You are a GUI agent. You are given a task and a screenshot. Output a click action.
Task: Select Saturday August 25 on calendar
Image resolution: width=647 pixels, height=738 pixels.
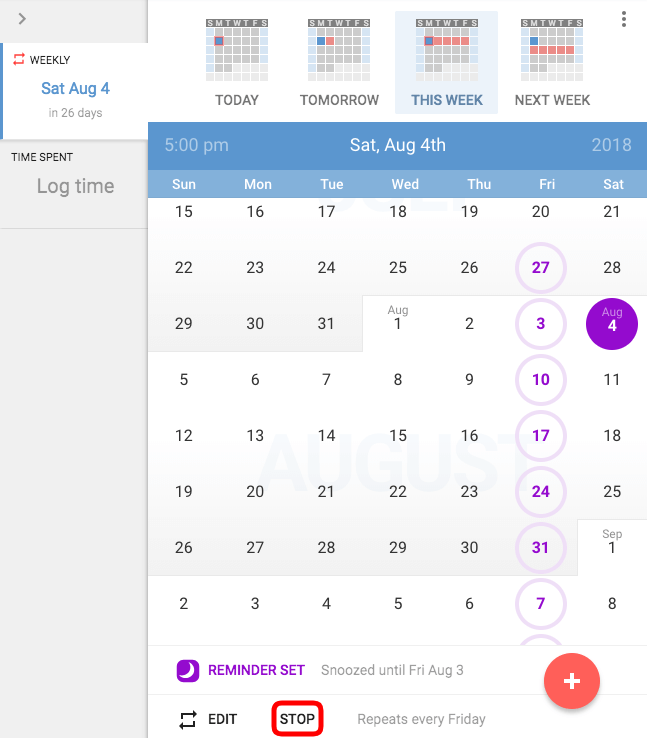click(x=612, y=492)
